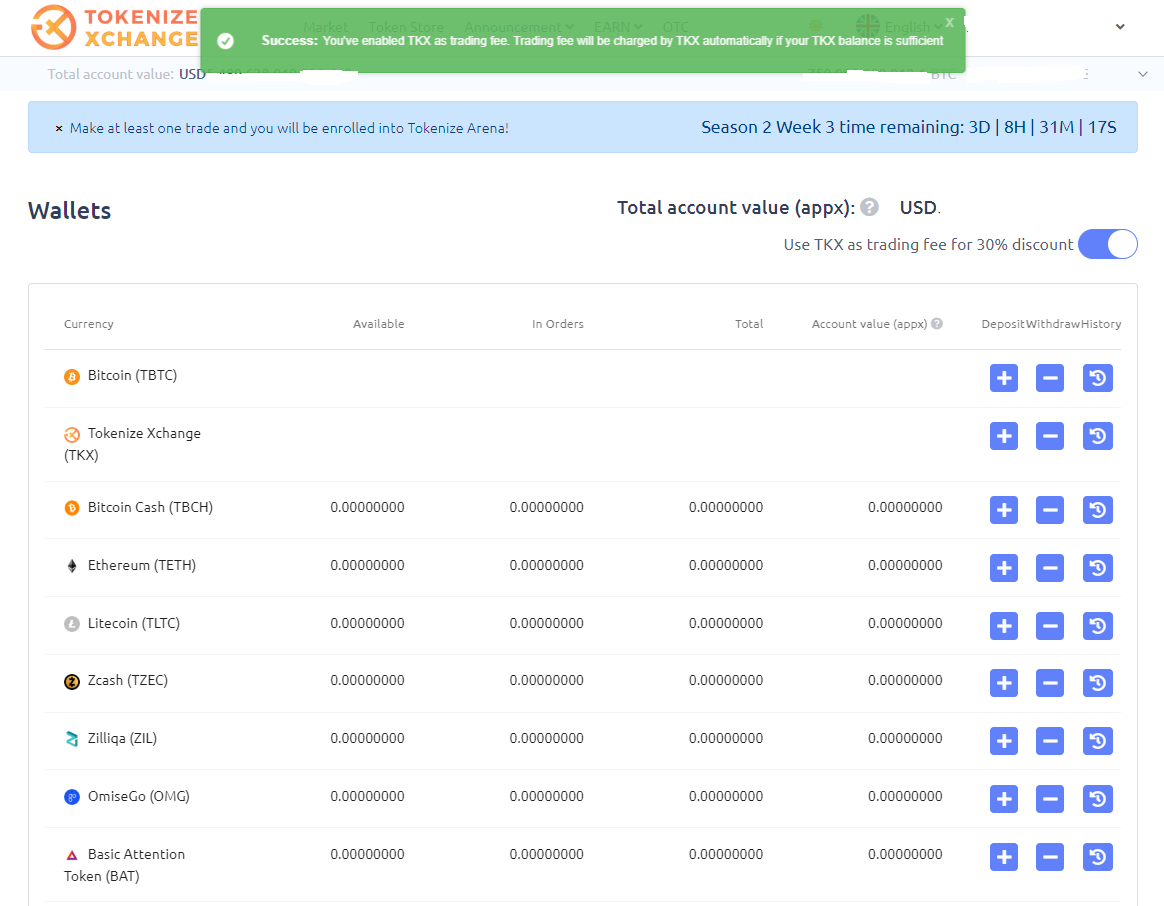Click withdraw icon in Bitcoin Cash (TBCH) row
This screenshot has width=1164, height=906.
point(1050,510)
